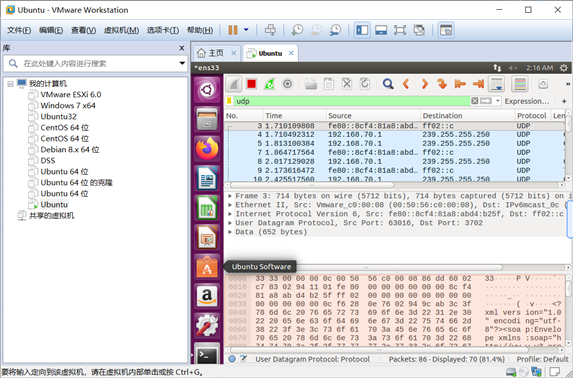
Task: Go to specified packet icon
Action: 442,84
